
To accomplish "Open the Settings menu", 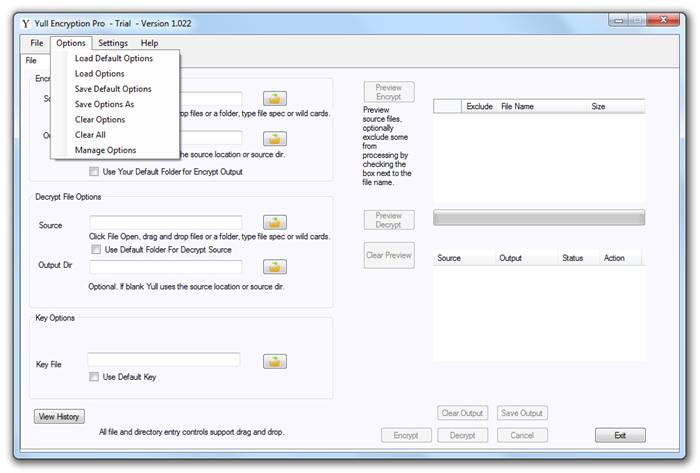I will click(113, 43).
